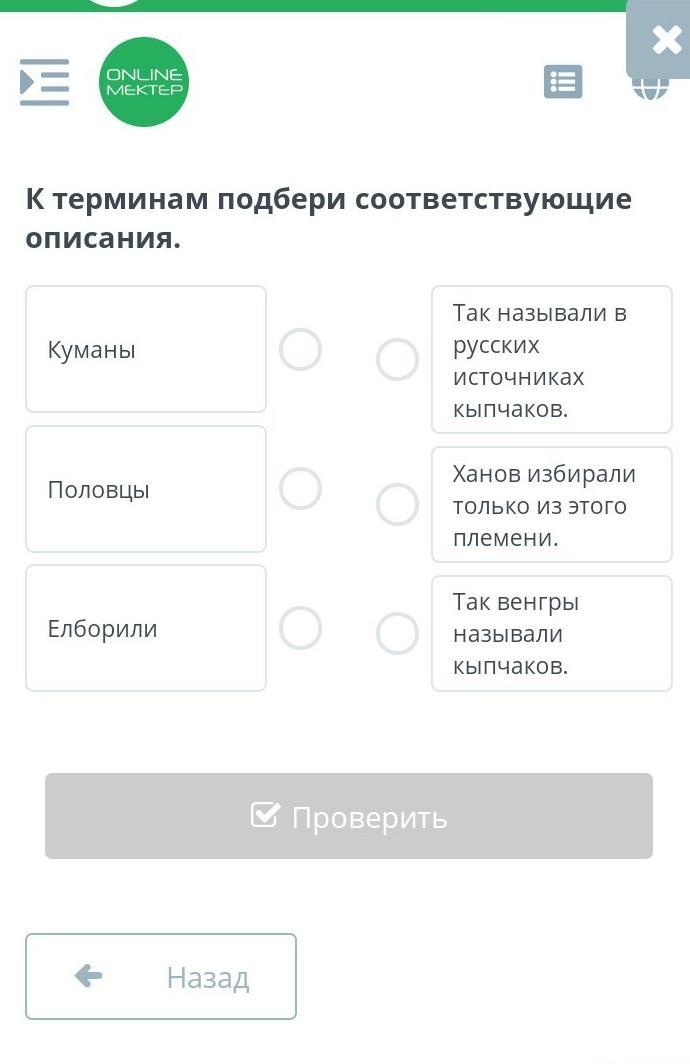
Task: Select the radio button beside Елборили
Action: (301, 628)
